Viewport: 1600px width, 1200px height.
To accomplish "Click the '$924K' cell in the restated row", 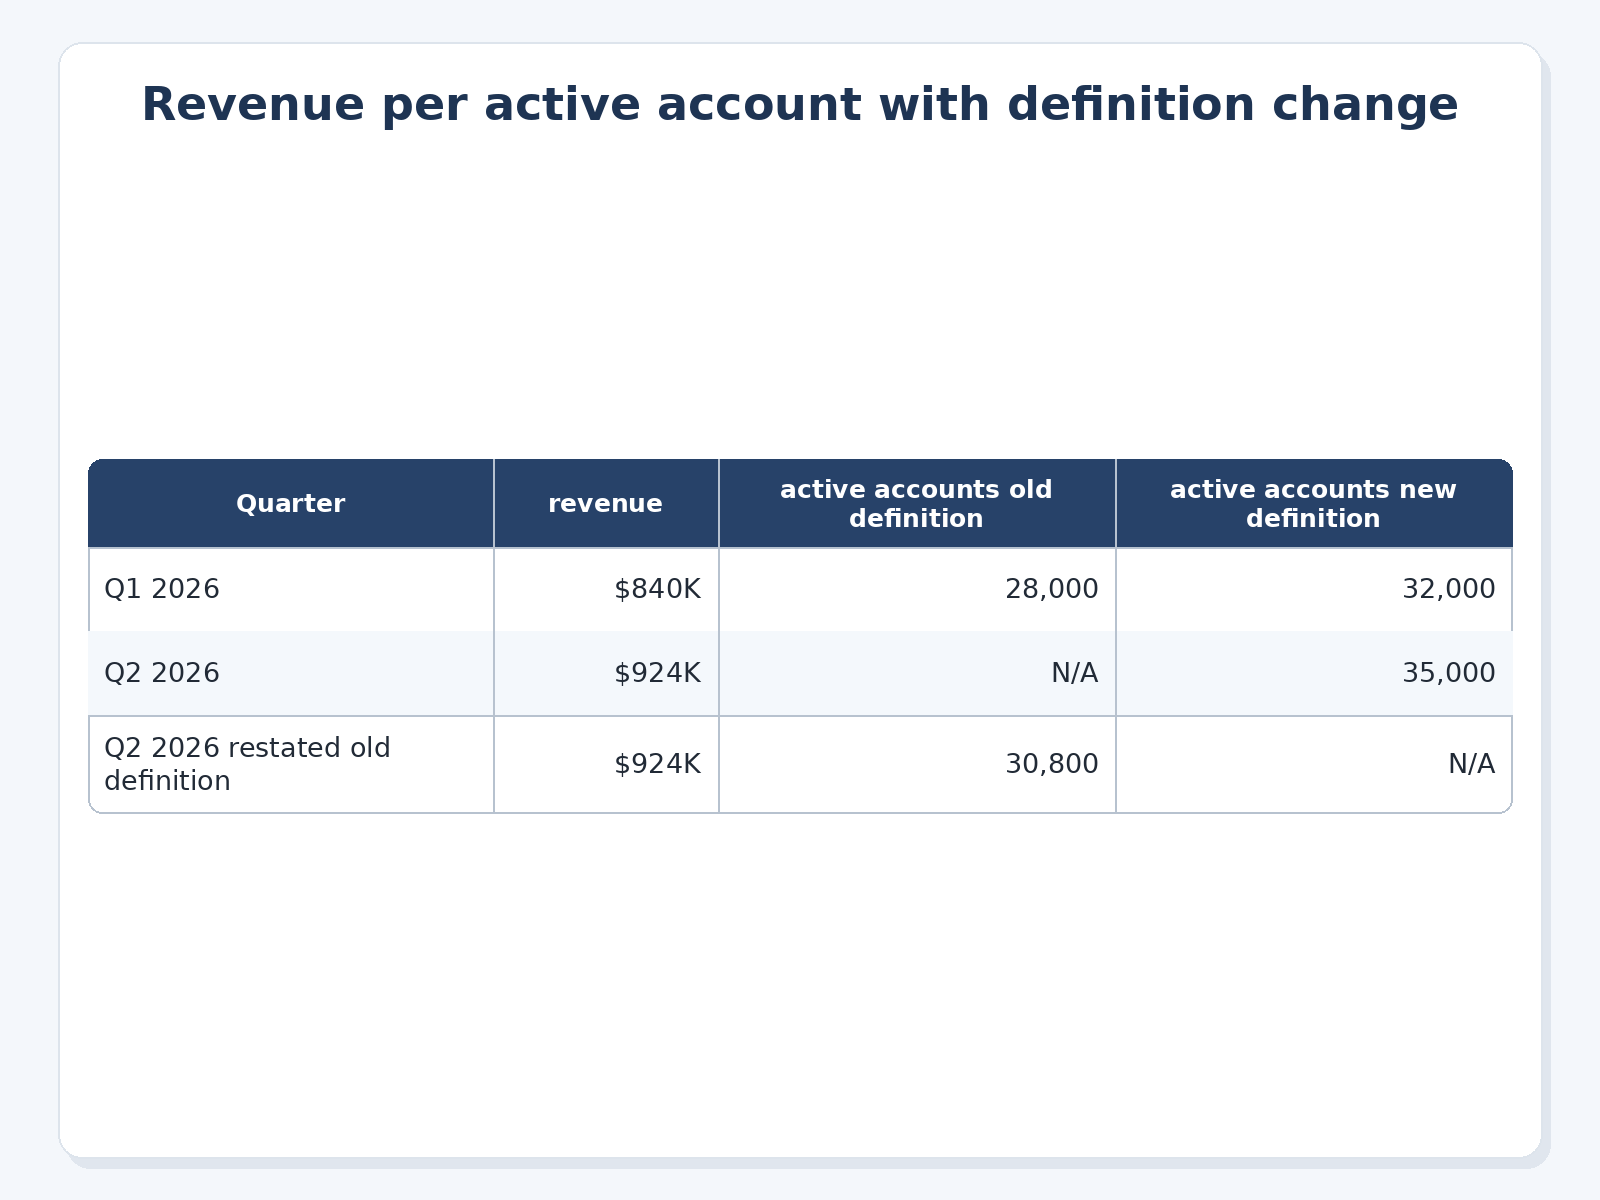I will pos(606,765).
